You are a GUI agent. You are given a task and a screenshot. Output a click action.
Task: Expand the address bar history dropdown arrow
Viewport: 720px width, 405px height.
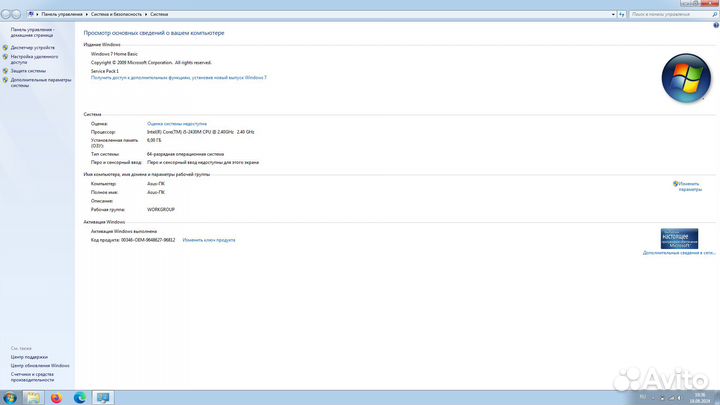[613, 15]
